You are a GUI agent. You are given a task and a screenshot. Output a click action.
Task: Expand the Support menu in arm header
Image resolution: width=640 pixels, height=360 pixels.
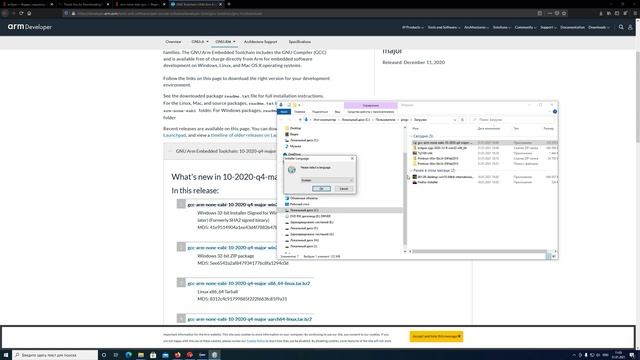tap(548, 27)
